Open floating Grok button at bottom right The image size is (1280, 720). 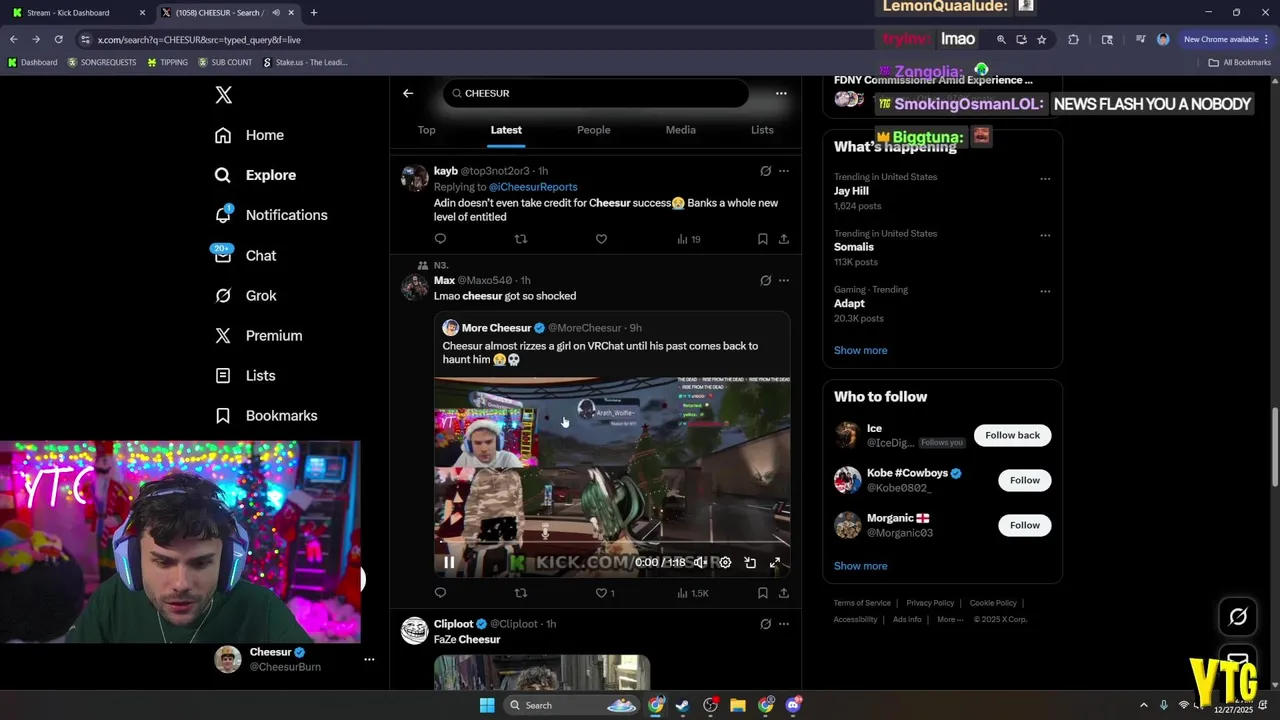(1238, 617)
